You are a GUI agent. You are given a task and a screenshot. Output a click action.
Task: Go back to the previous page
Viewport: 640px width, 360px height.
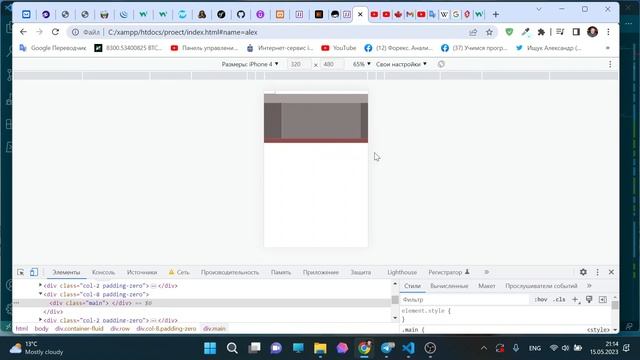(x=23, y=32)
